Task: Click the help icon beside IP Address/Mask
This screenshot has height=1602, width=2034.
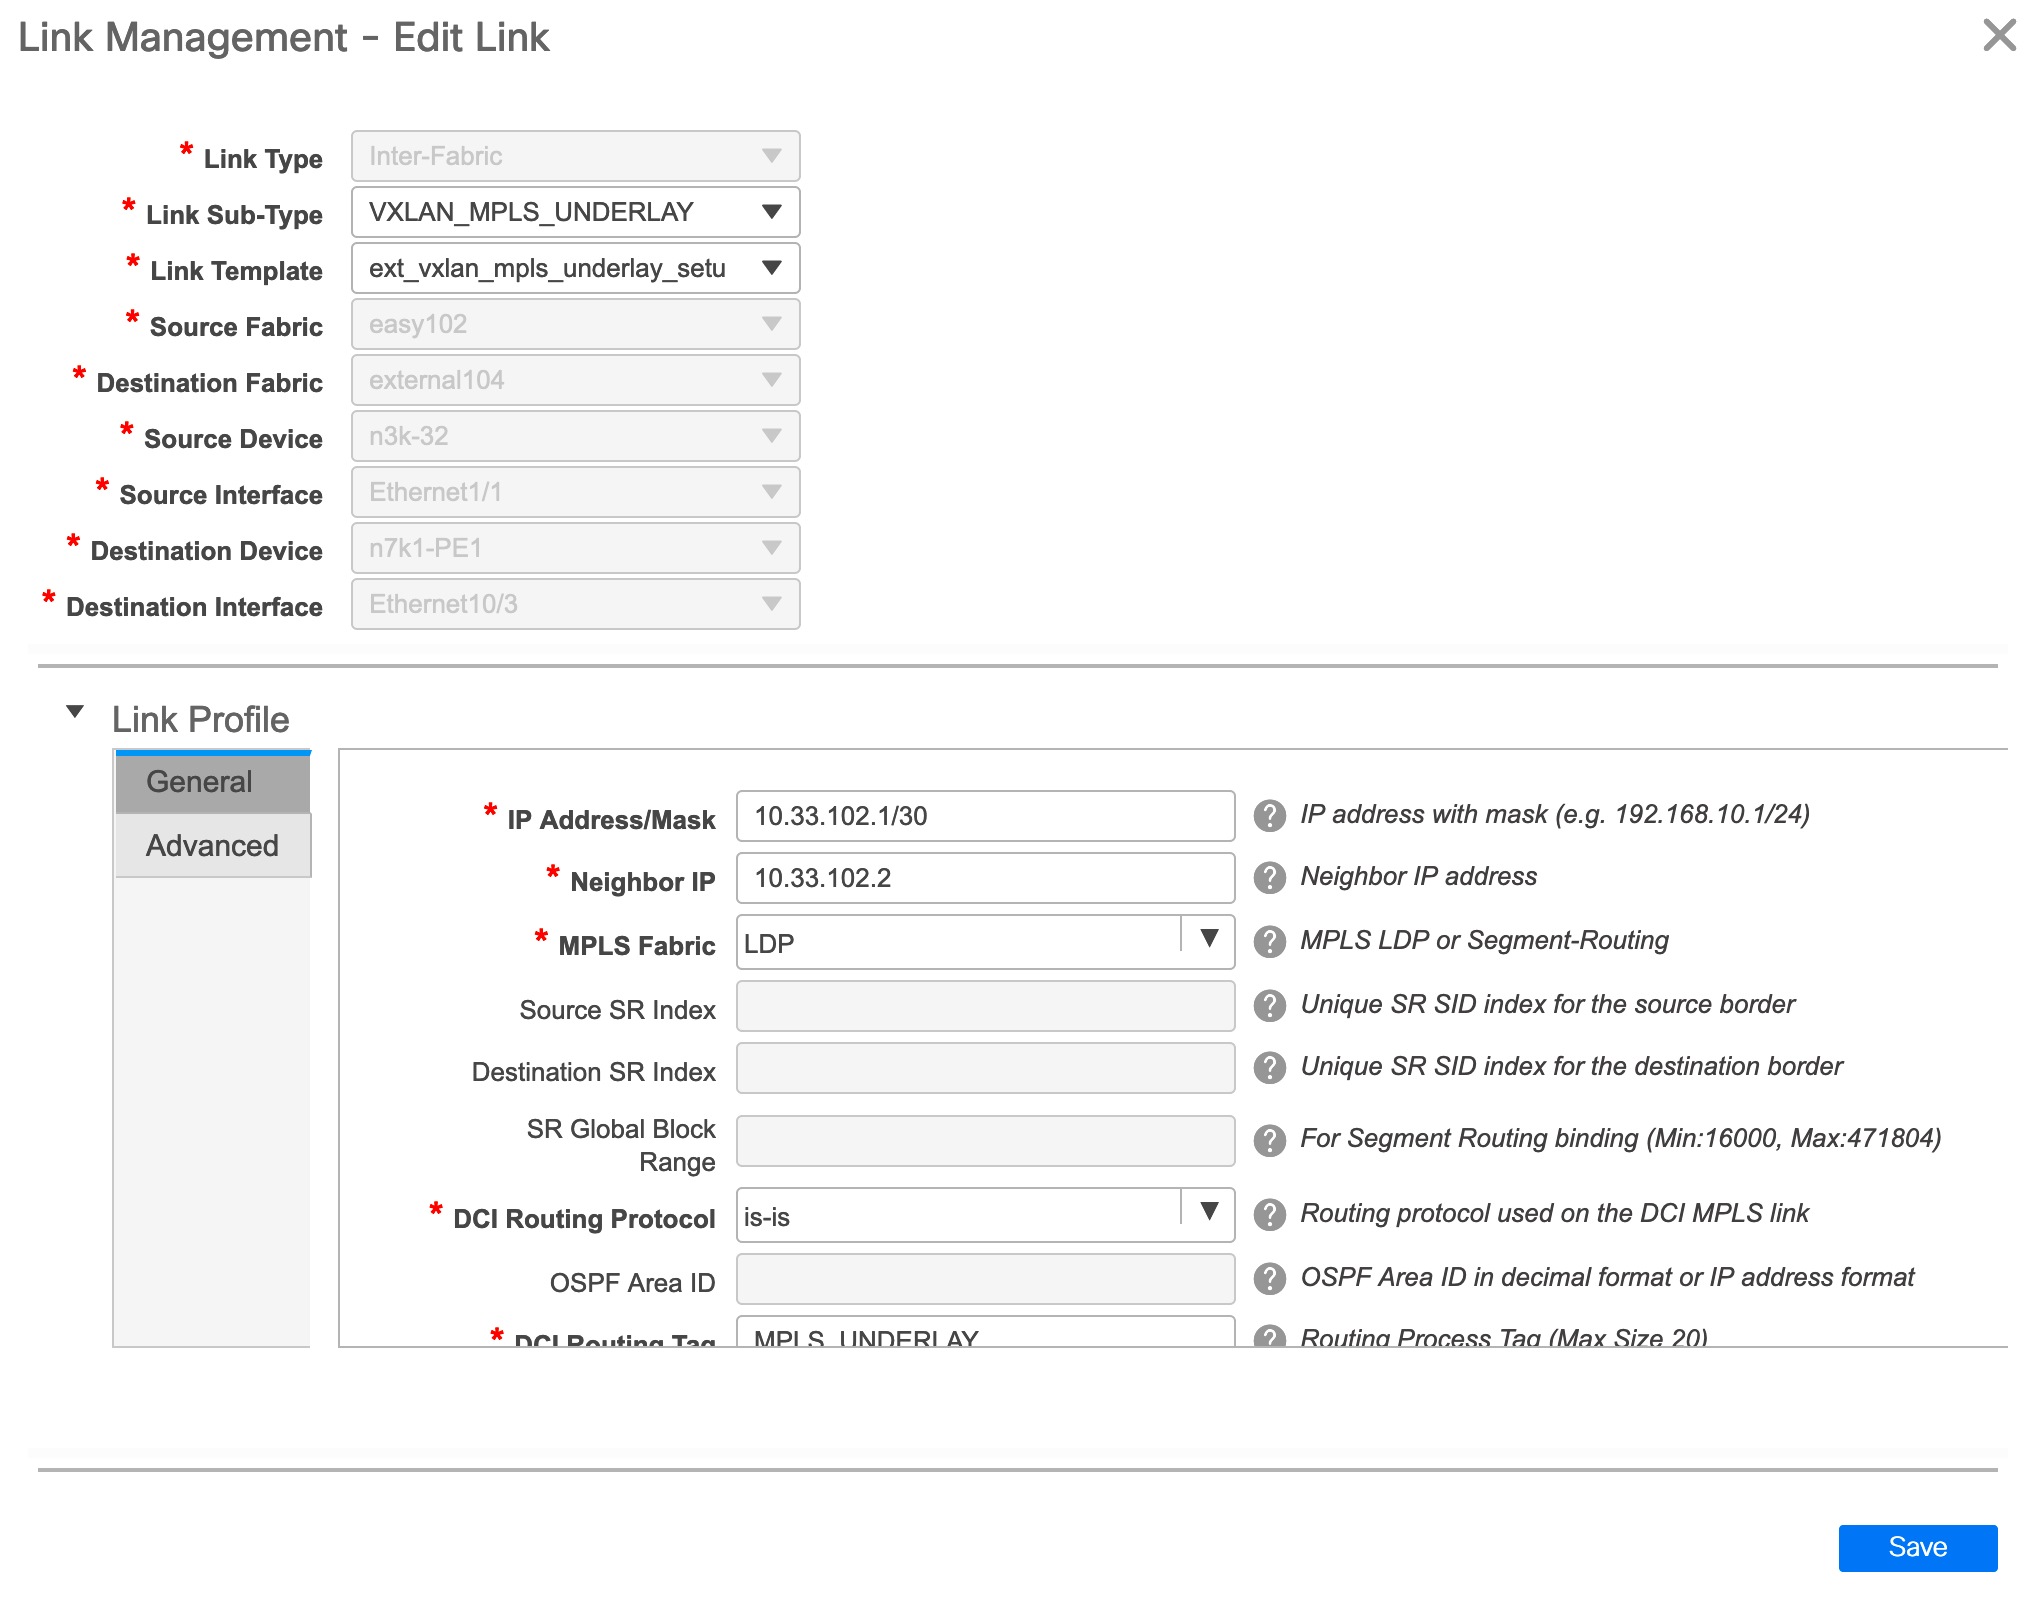Action: point(1270,816)
